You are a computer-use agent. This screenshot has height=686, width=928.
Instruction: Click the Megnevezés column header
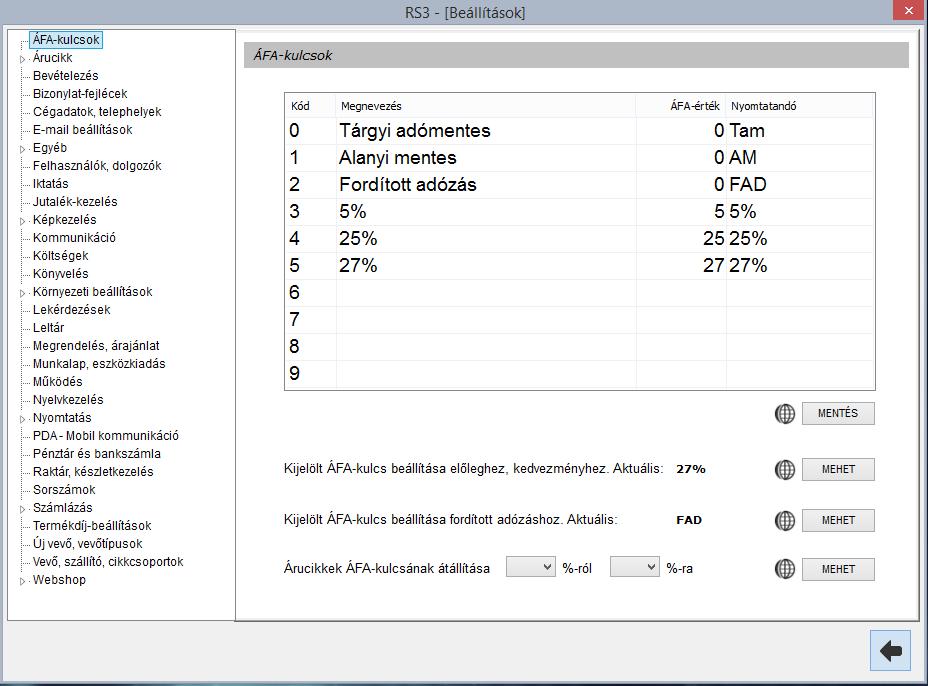(486, 106)
